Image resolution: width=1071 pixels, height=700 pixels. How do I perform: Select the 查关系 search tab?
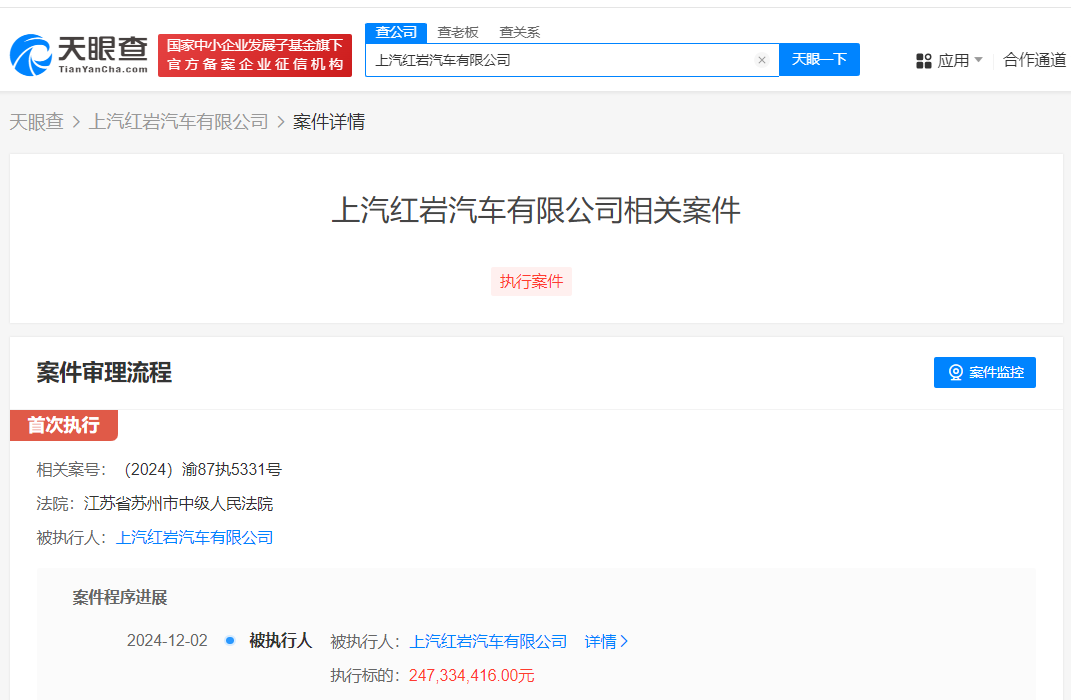point(519,32)
